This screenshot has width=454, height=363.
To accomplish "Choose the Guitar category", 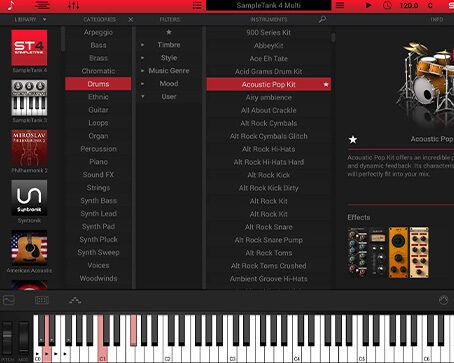I will click(x=98, y=110).
